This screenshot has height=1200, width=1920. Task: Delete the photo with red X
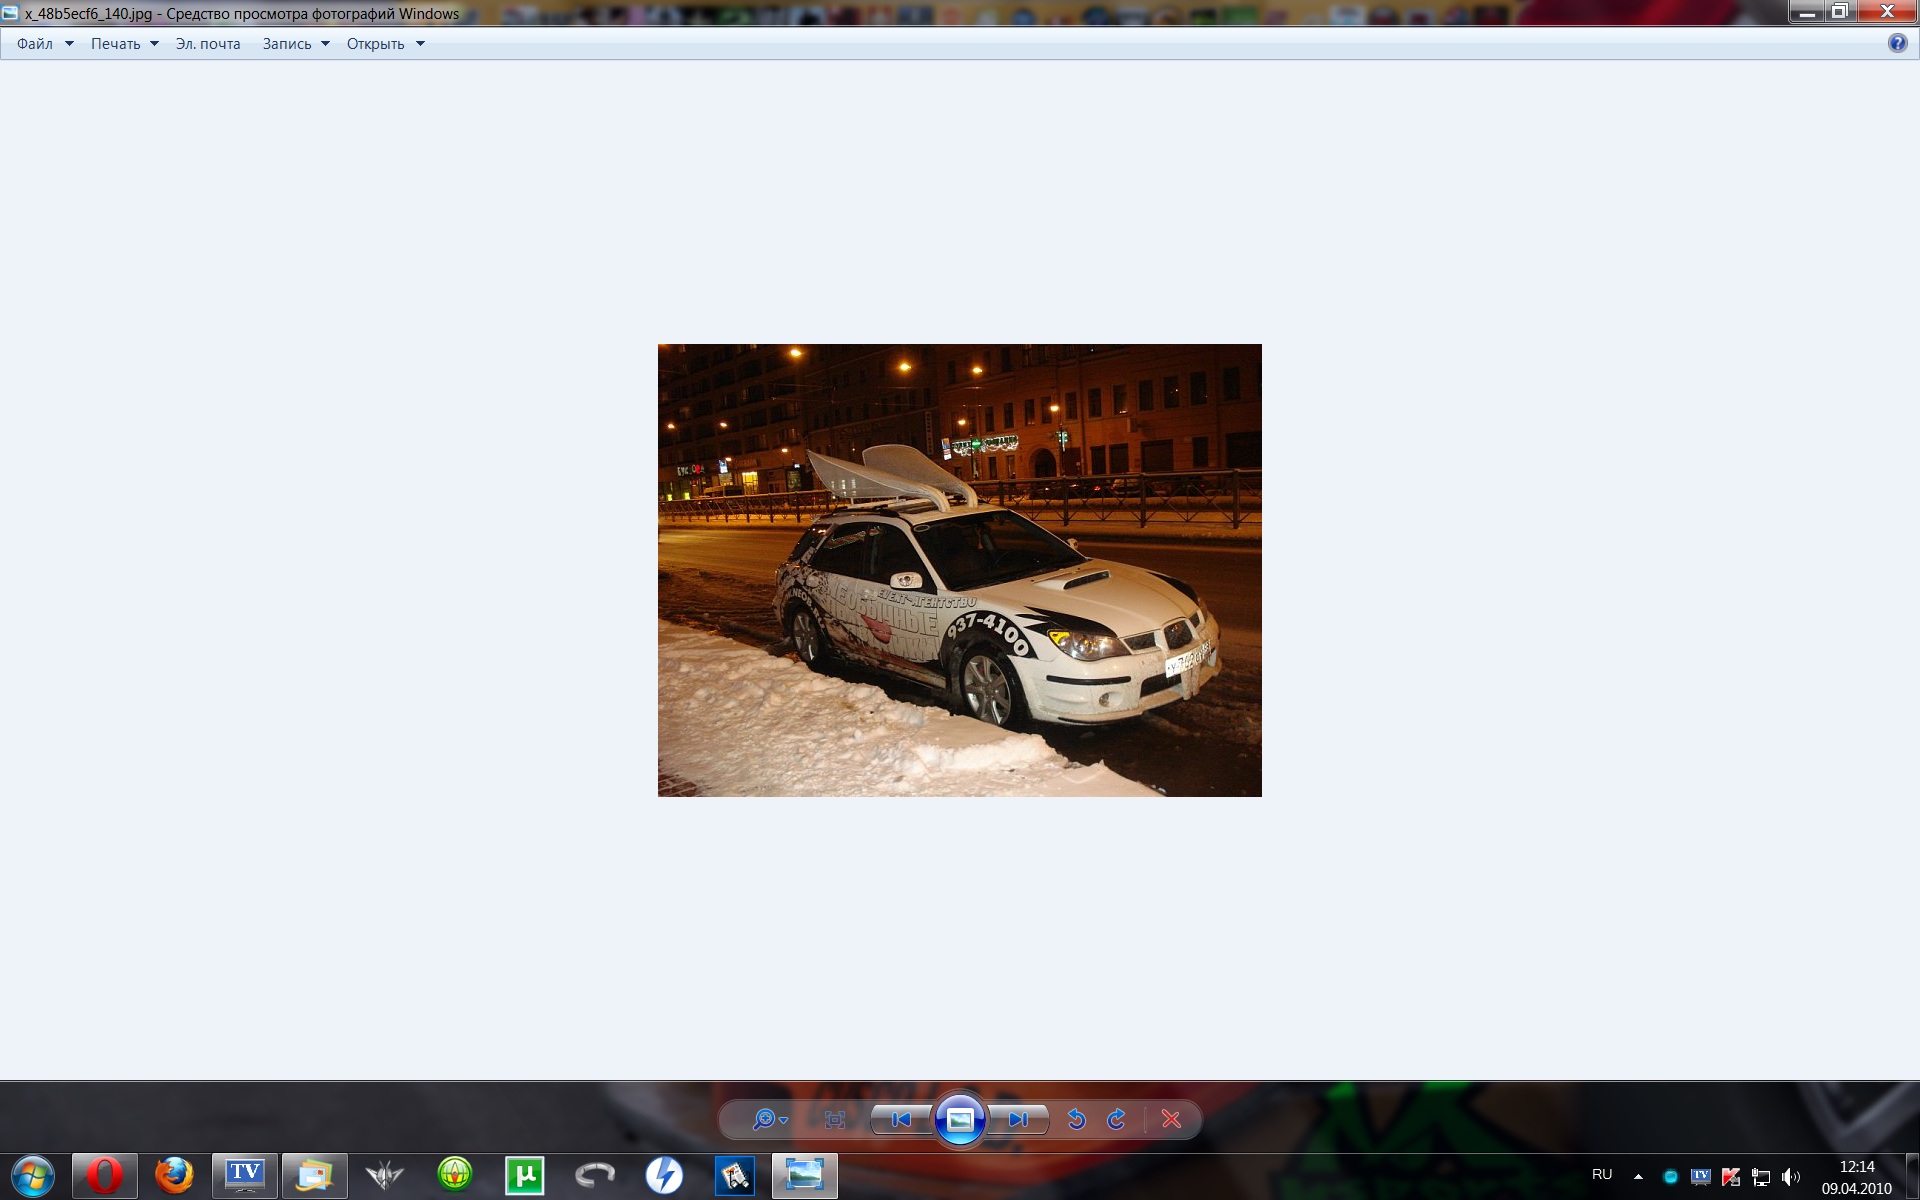1171,1119
